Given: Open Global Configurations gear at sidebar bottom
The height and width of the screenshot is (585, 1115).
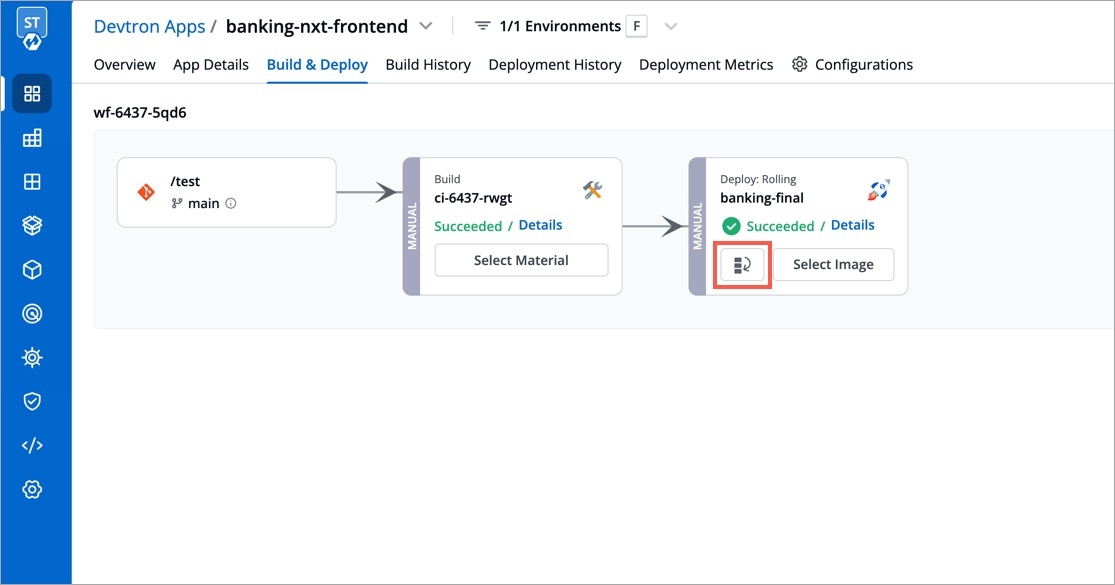Looking at the screenshot, I should coord(32,489).
